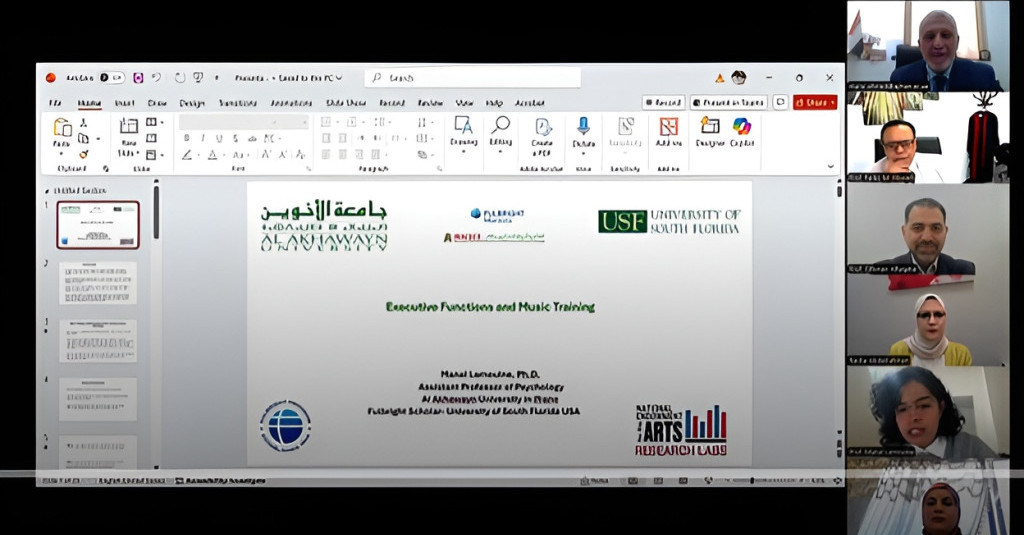Collapse the ribbon with the chevron
1024x535 pixels.
coord(831,167)
